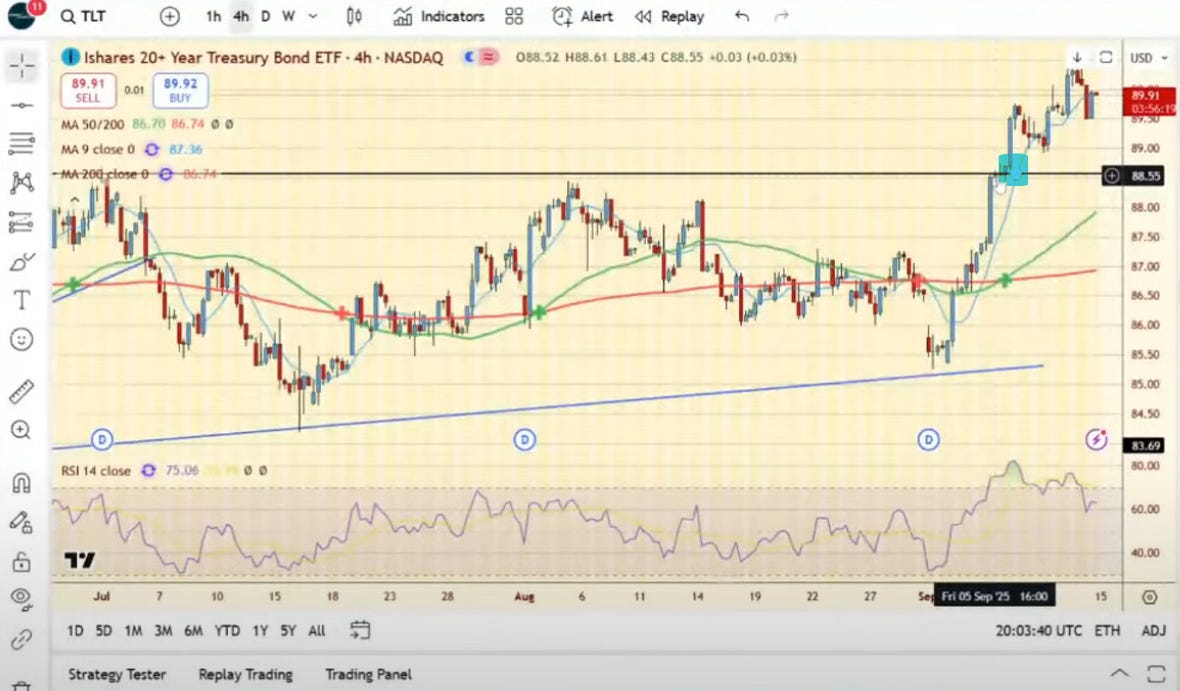Set range to YTD
Screen dimensions: 1180x691
click(x=227, y=631)
